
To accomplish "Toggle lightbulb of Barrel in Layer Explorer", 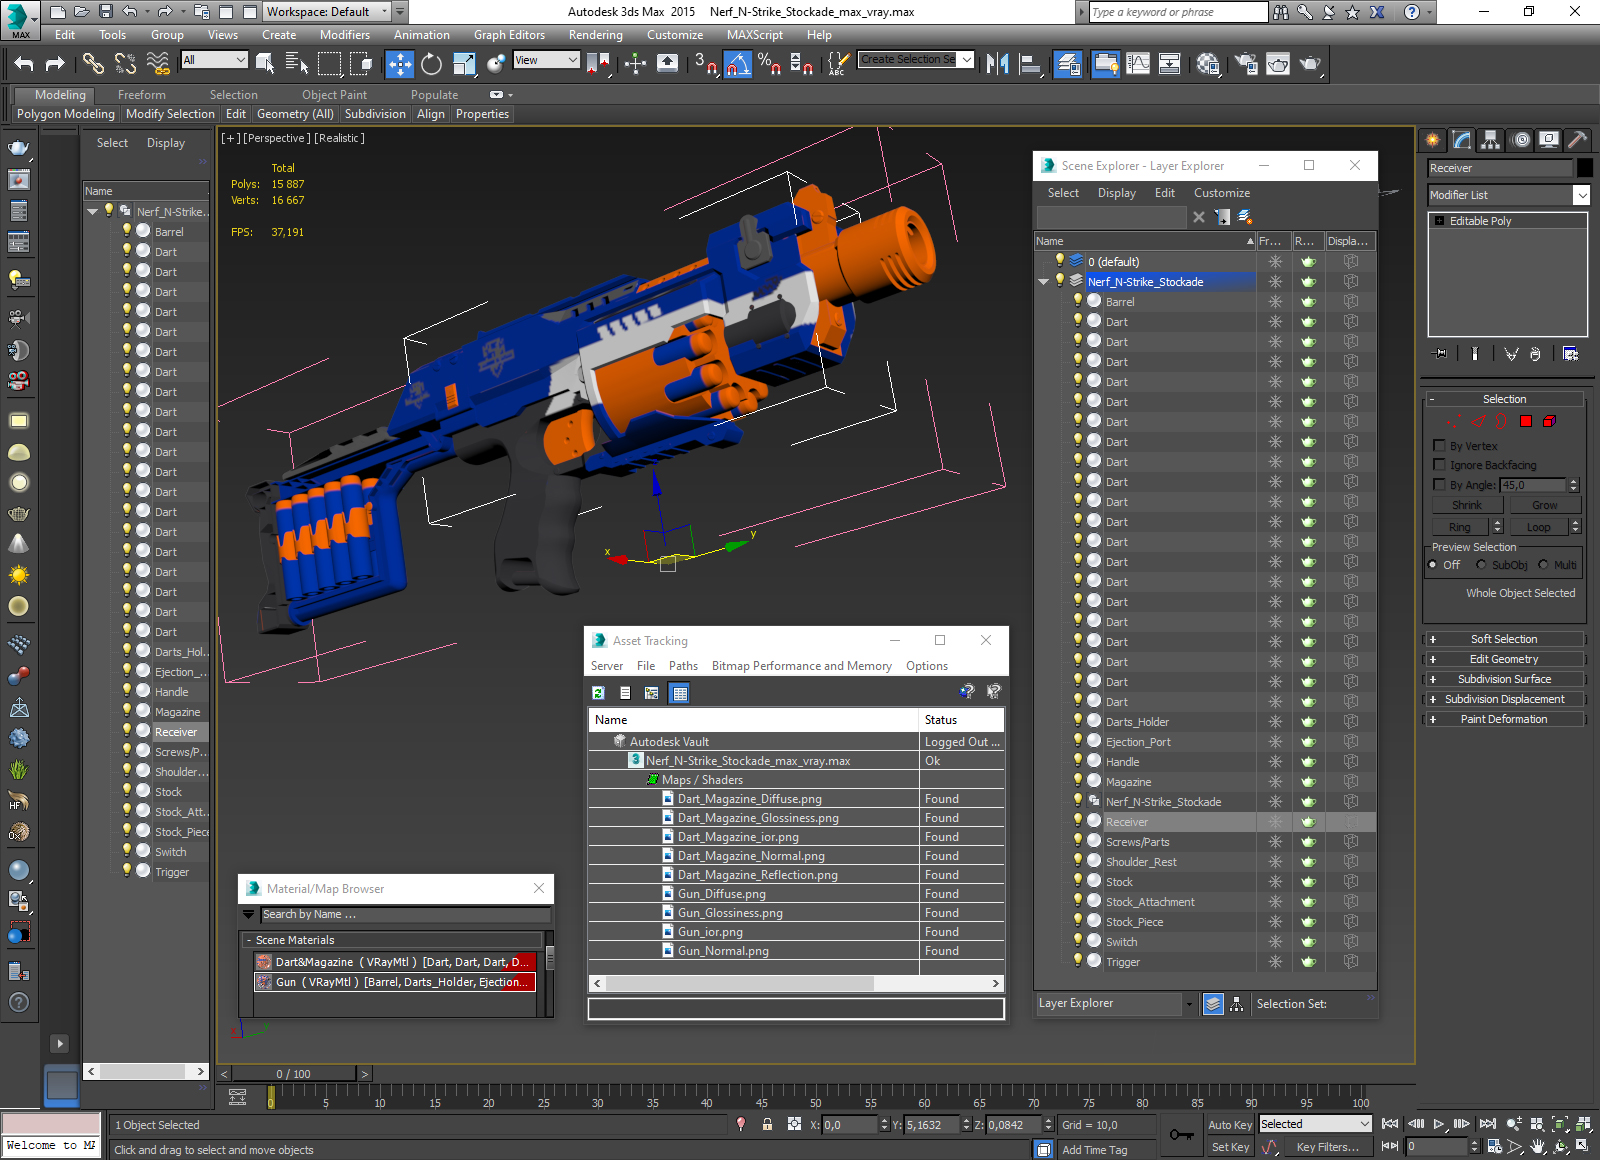I will pyautogui.click(x=1078, y=301).
